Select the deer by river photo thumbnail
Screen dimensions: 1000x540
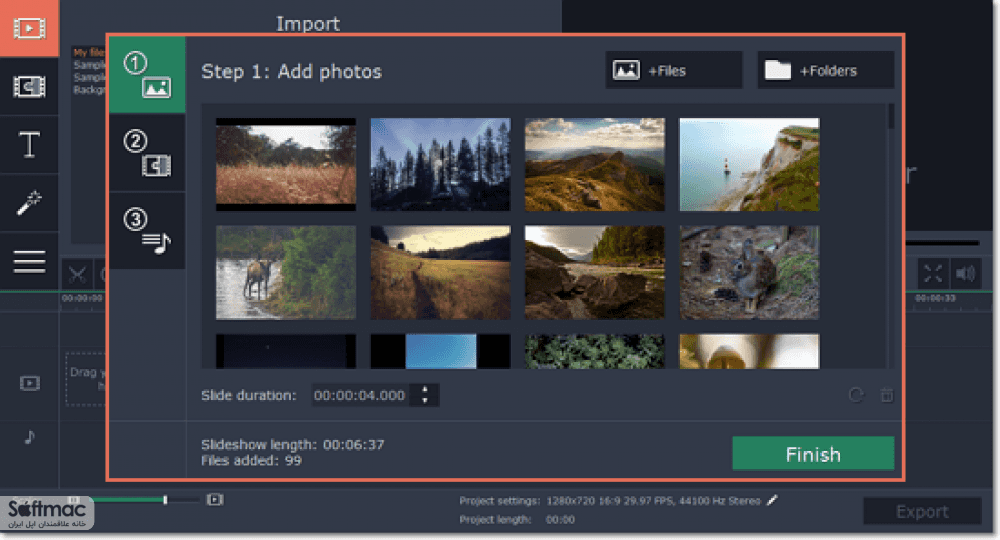click(x=286, y=272)
